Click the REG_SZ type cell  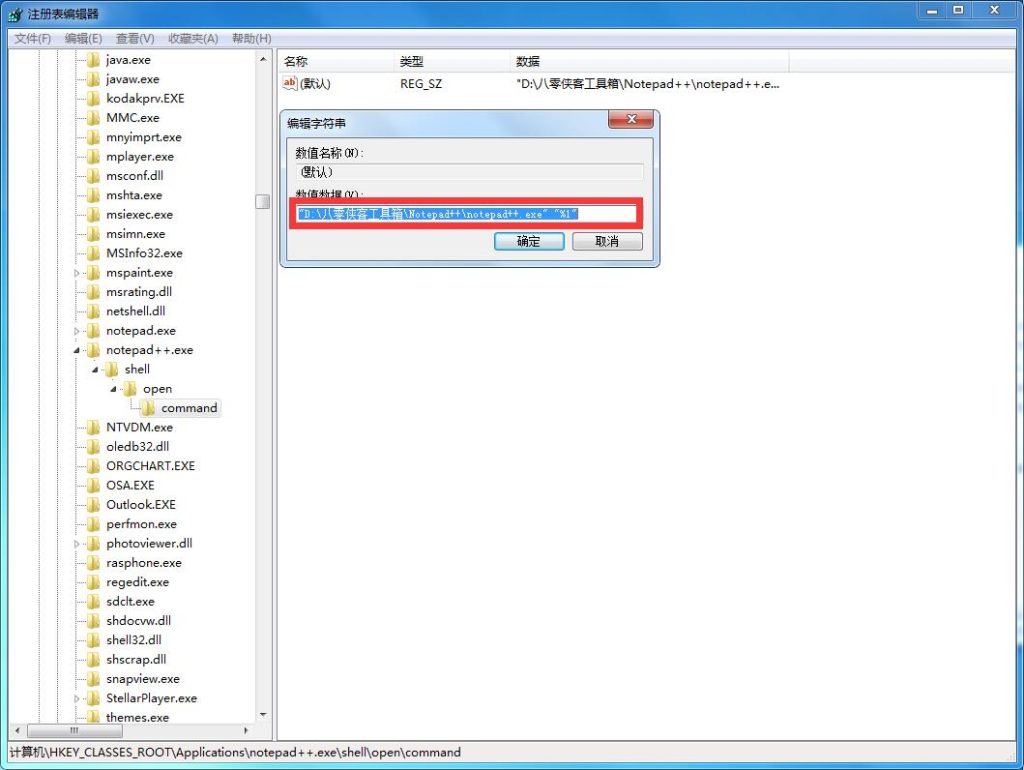421,84
